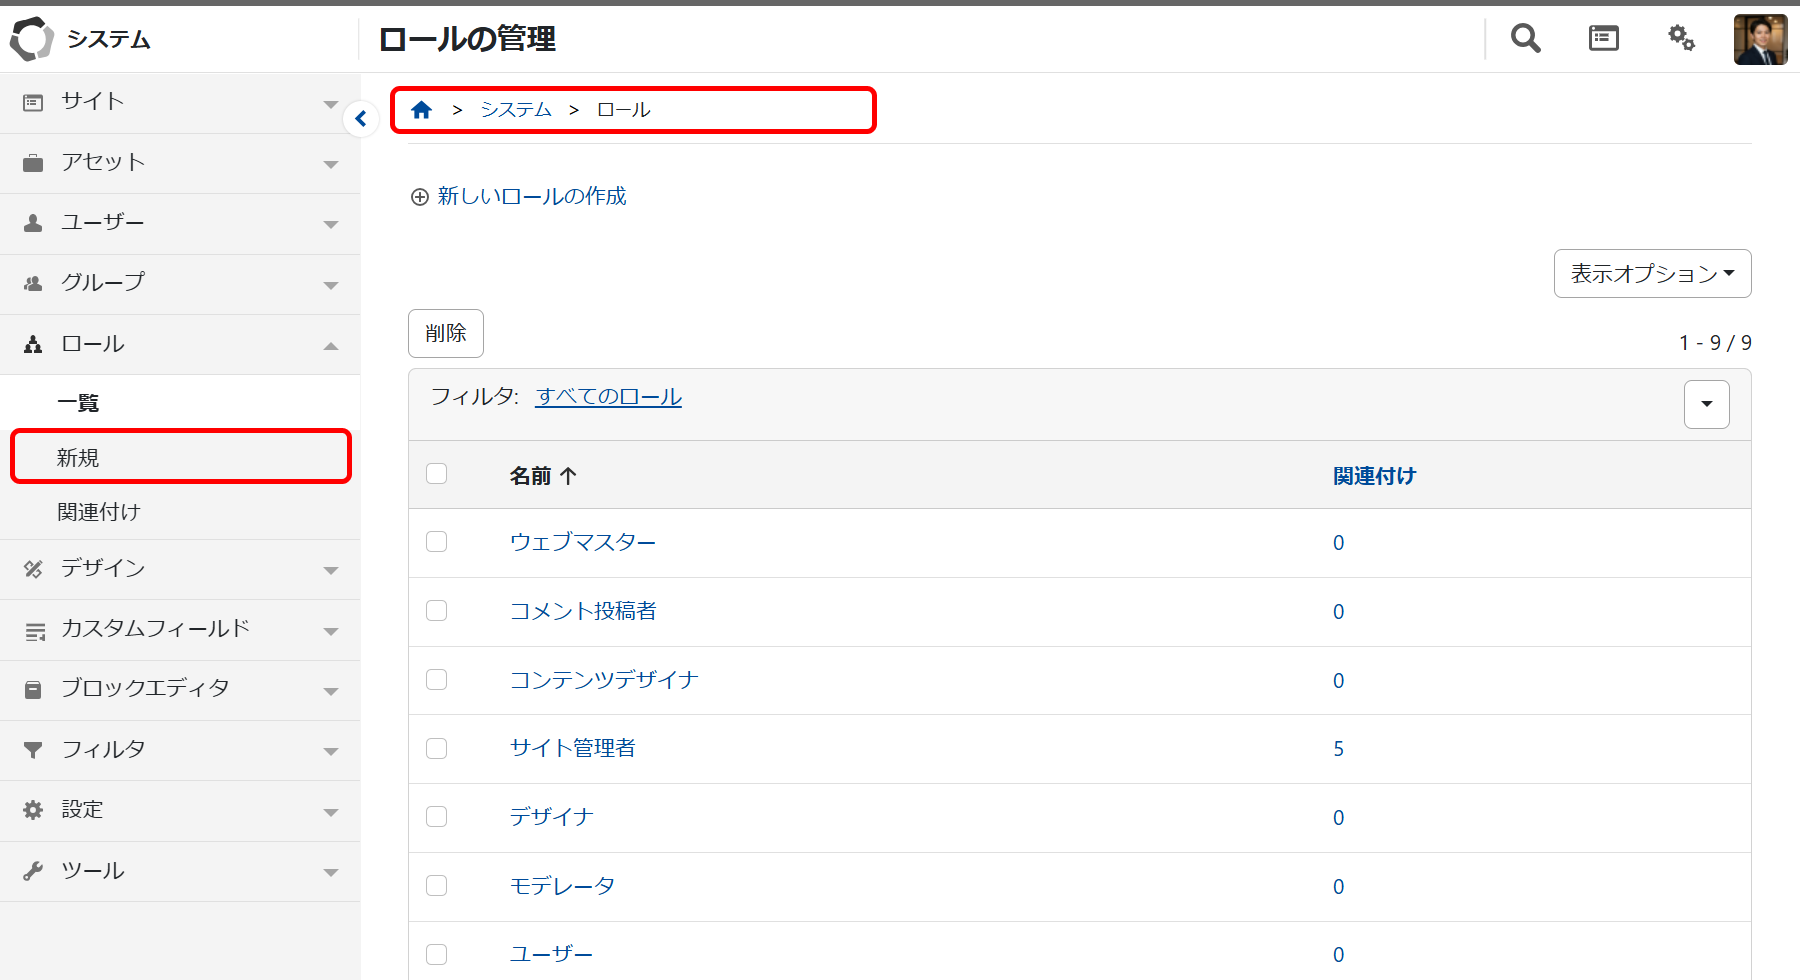Open 関連付け in the ロール submenu
Viewport: 1800px width, 980px height.
click(x=98, y=512)
